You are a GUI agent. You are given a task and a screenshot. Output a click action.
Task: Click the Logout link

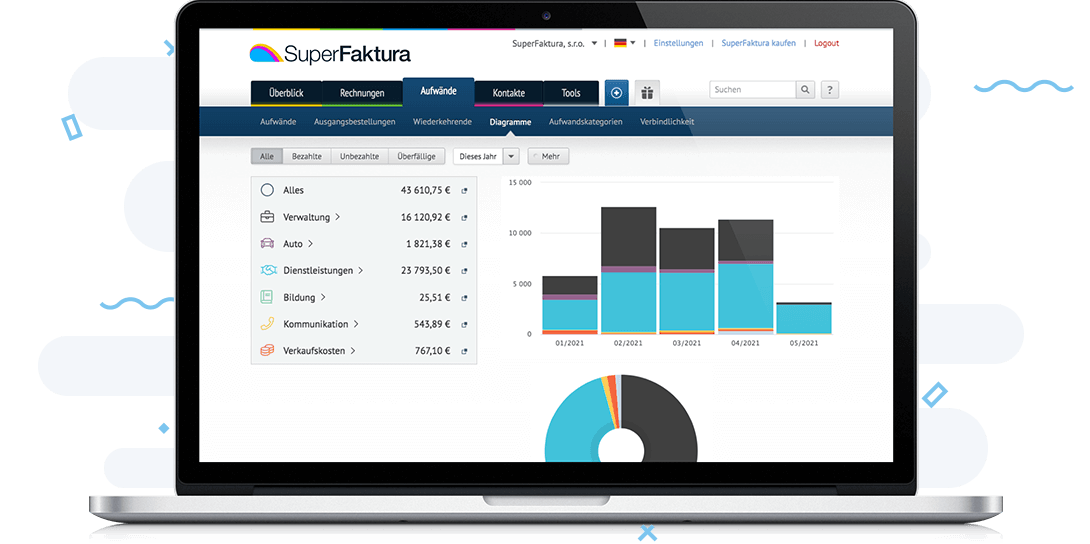[827, 43]
